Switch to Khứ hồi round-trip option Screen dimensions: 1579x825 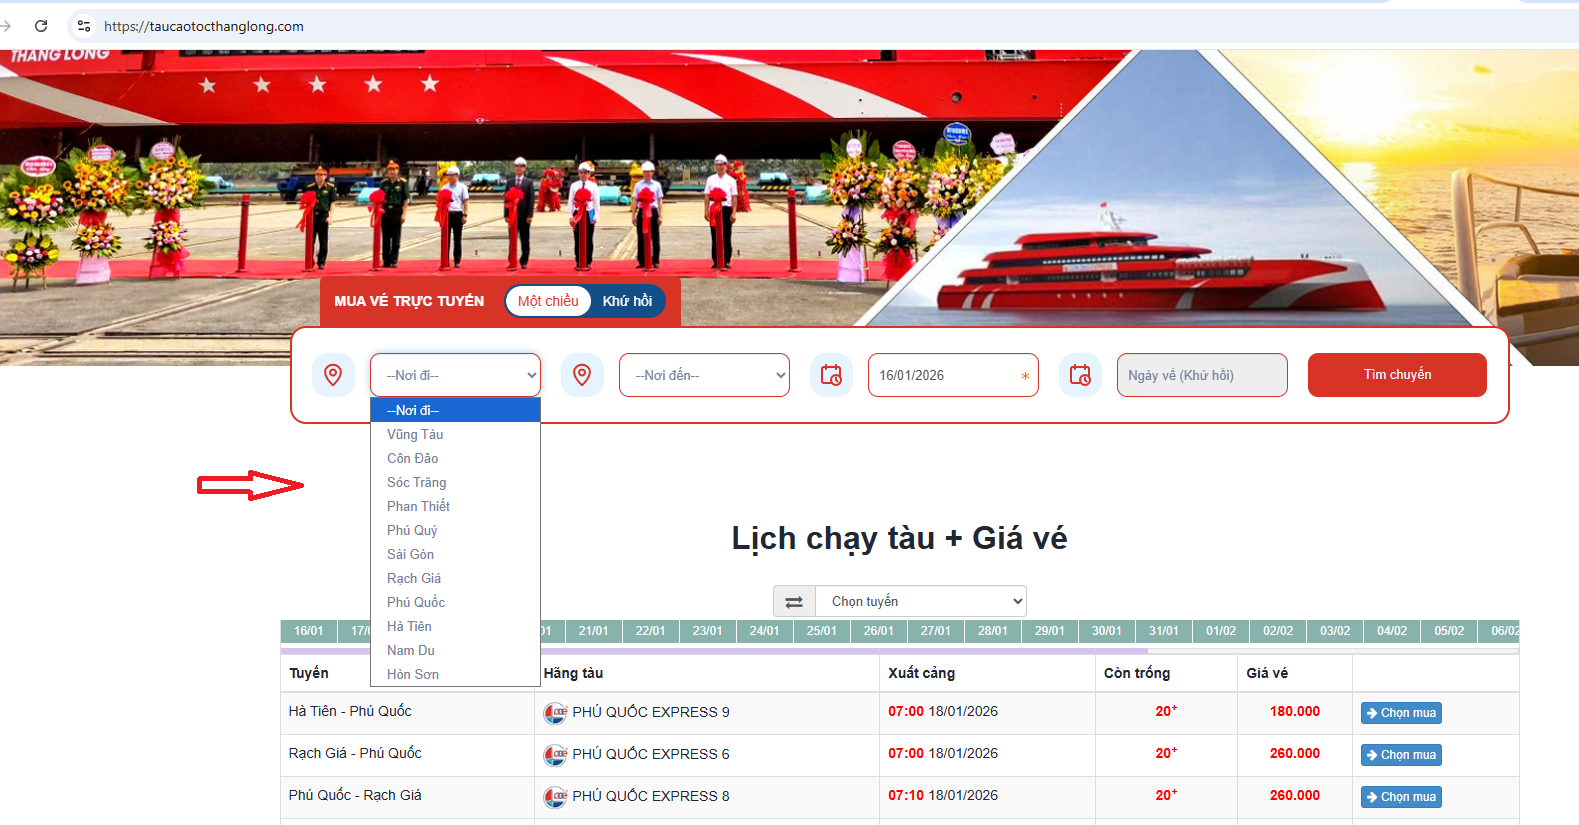pyautogui.click(x=627, y=301)
